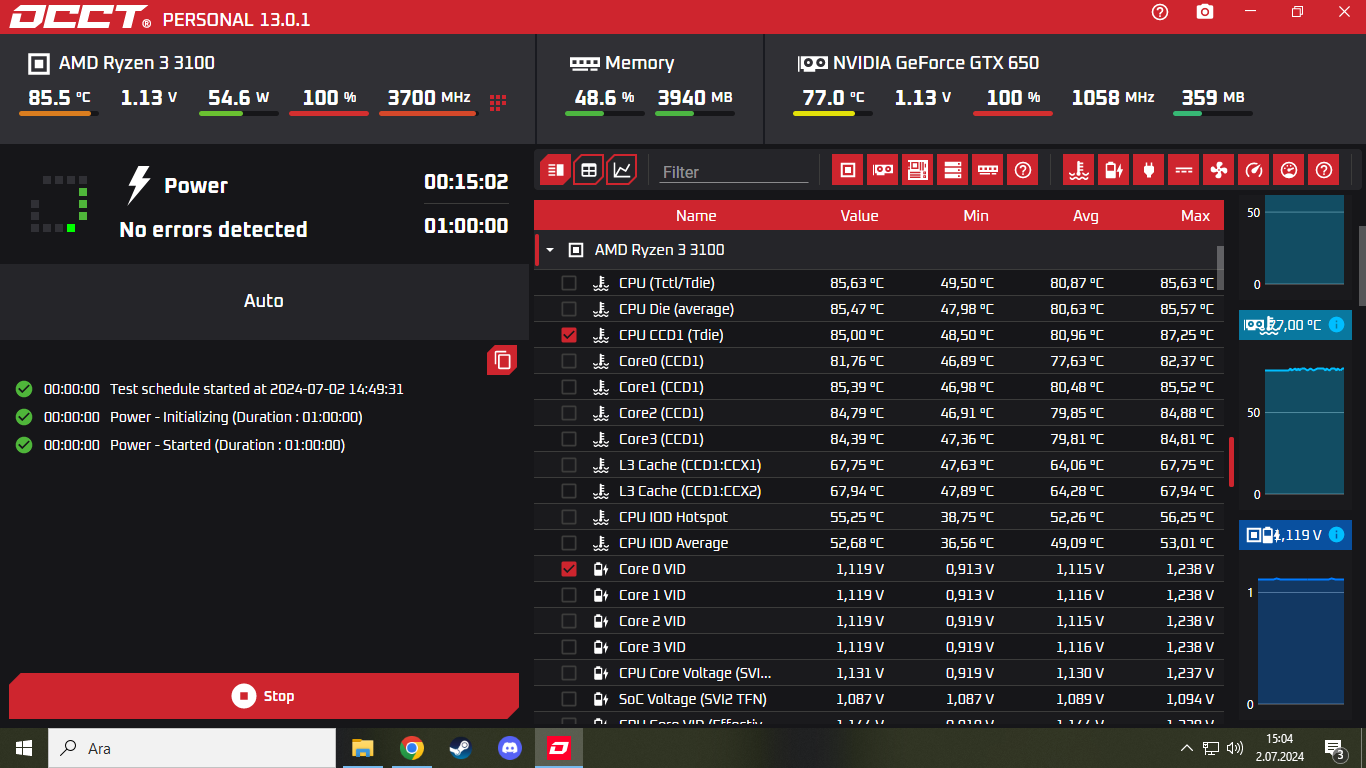Open the CPU core grid icon beside 3700 MHz
1366x768 pixels.
coord(497,102)
